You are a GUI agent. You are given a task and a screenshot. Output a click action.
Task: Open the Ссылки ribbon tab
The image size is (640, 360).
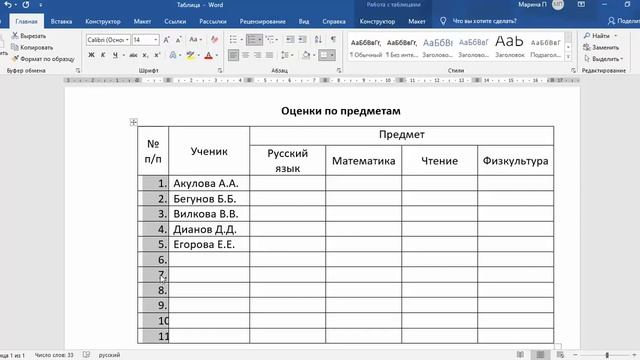click(175, 21)
